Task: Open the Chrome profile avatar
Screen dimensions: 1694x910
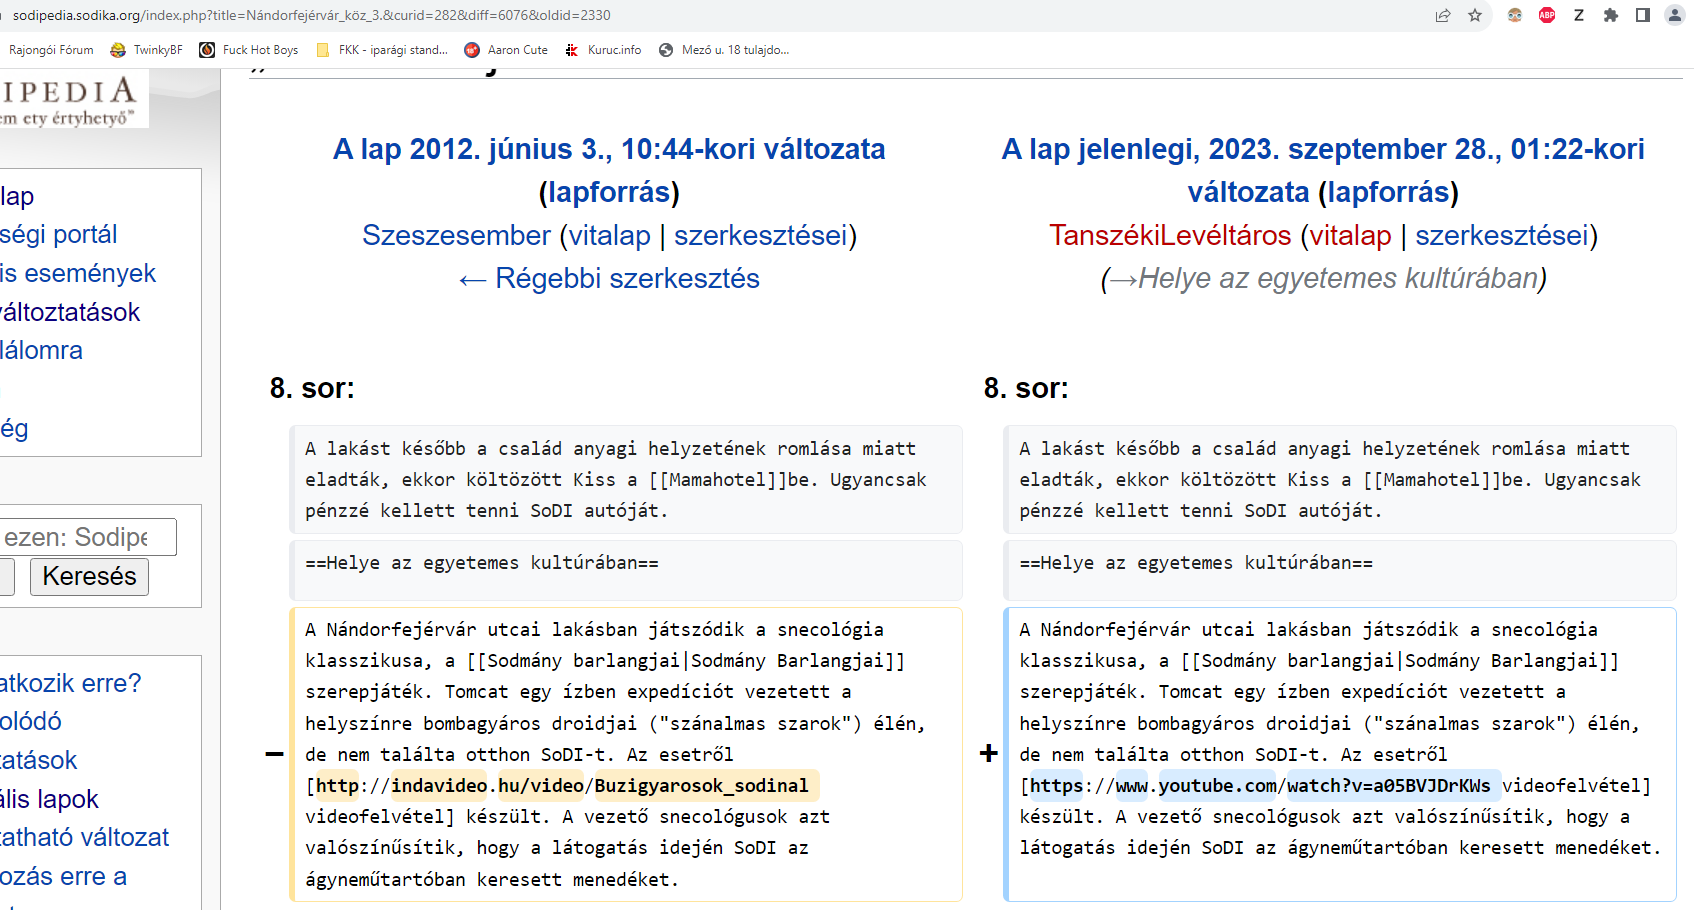Action: [x=1675, y=15]
